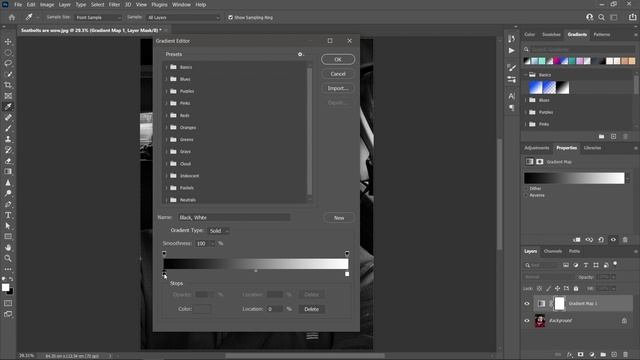This screenshot has width=640, height=360.
Task: Open the Gradient Type dropdown
Action: point(218,231)
